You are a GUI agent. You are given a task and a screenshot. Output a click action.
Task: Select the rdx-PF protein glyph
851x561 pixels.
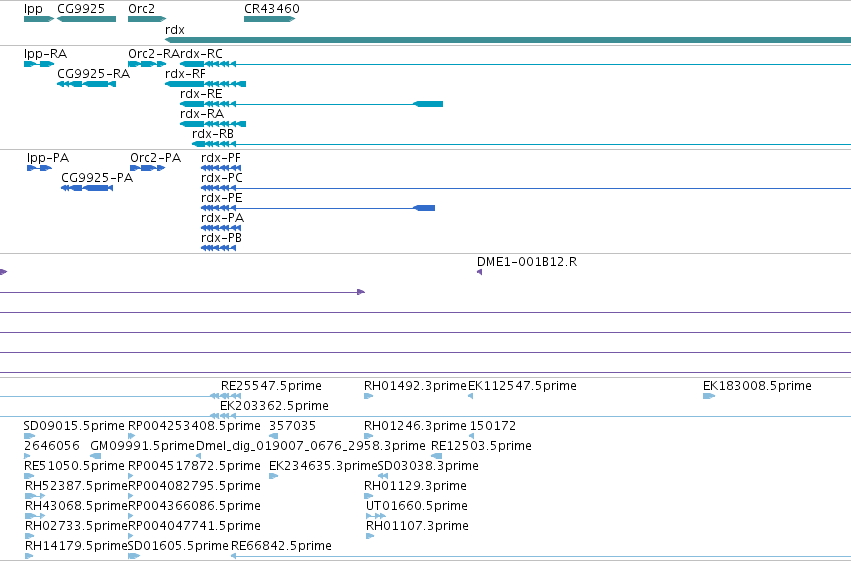221,168
